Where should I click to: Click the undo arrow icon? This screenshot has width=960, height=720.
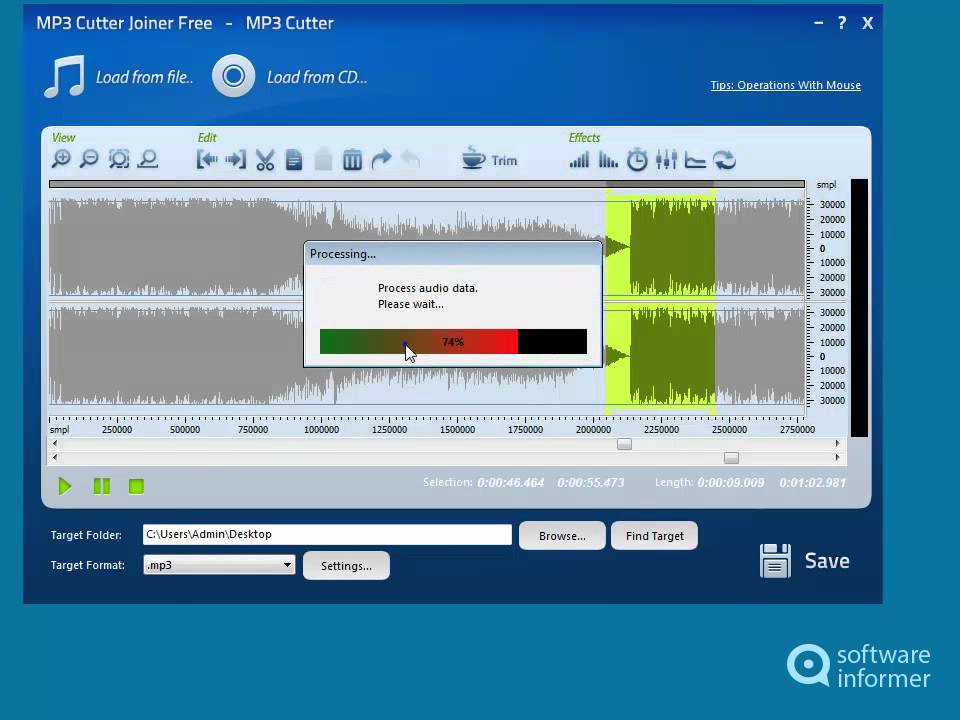[410, 160]
